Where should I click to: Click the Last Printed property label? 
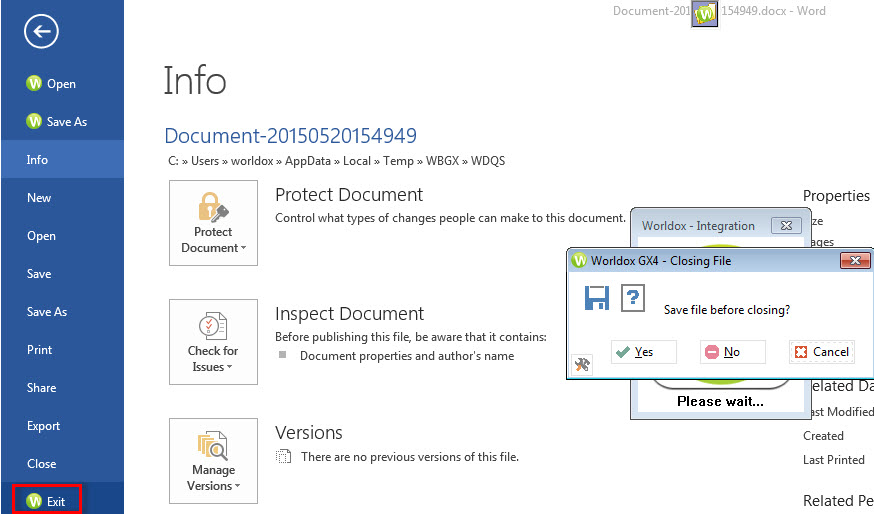834,460
